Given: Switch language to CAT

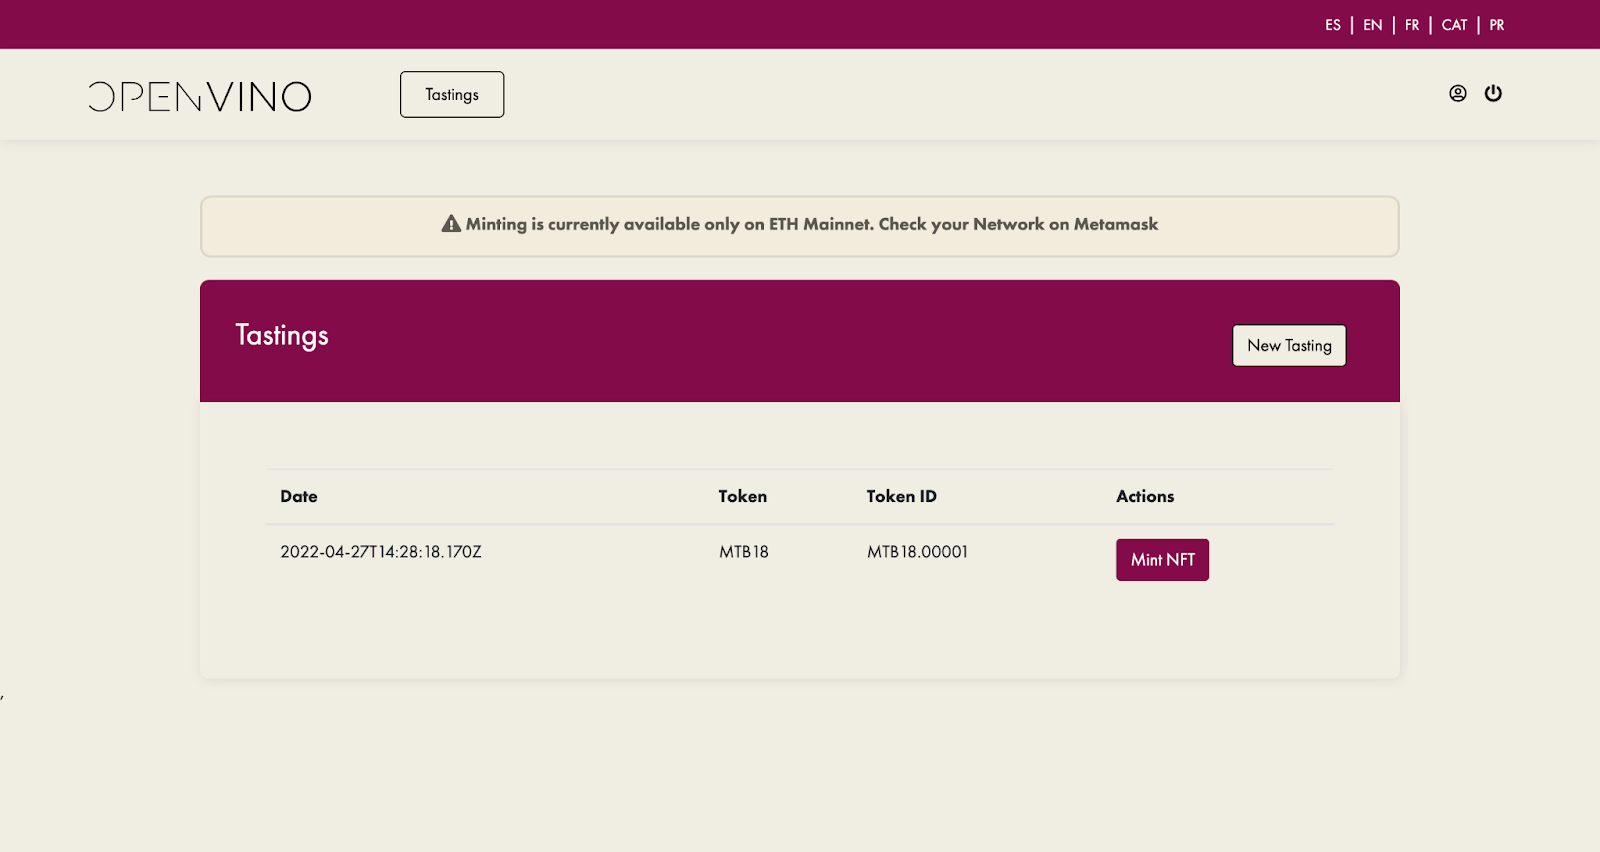Looking at the screenshot, I should coord(1455,25).
